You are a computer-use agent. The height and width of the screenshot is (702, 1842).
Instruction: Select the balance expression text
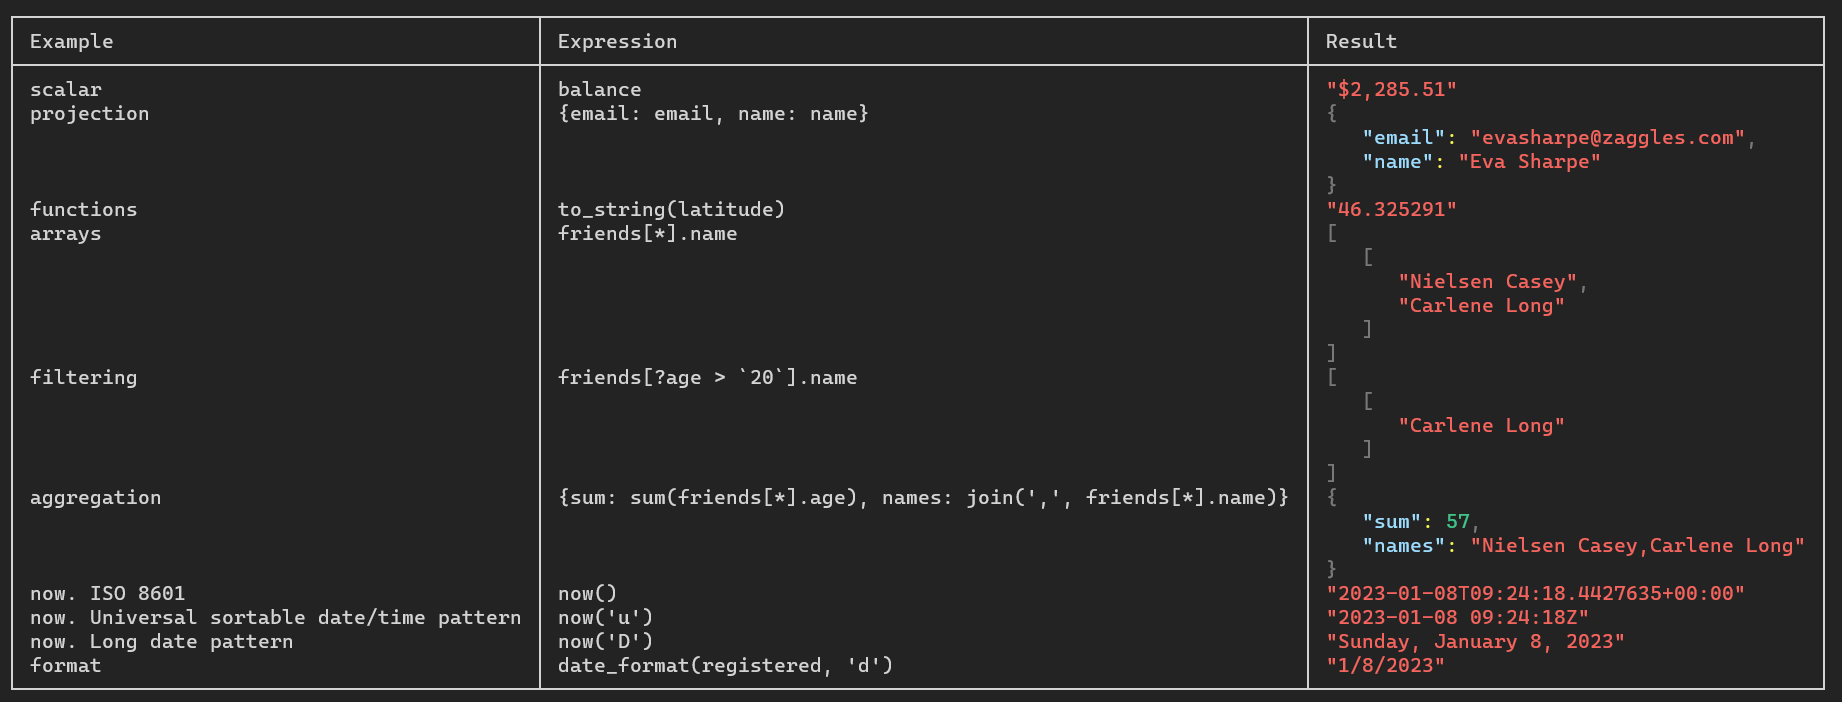click(599, 89)
